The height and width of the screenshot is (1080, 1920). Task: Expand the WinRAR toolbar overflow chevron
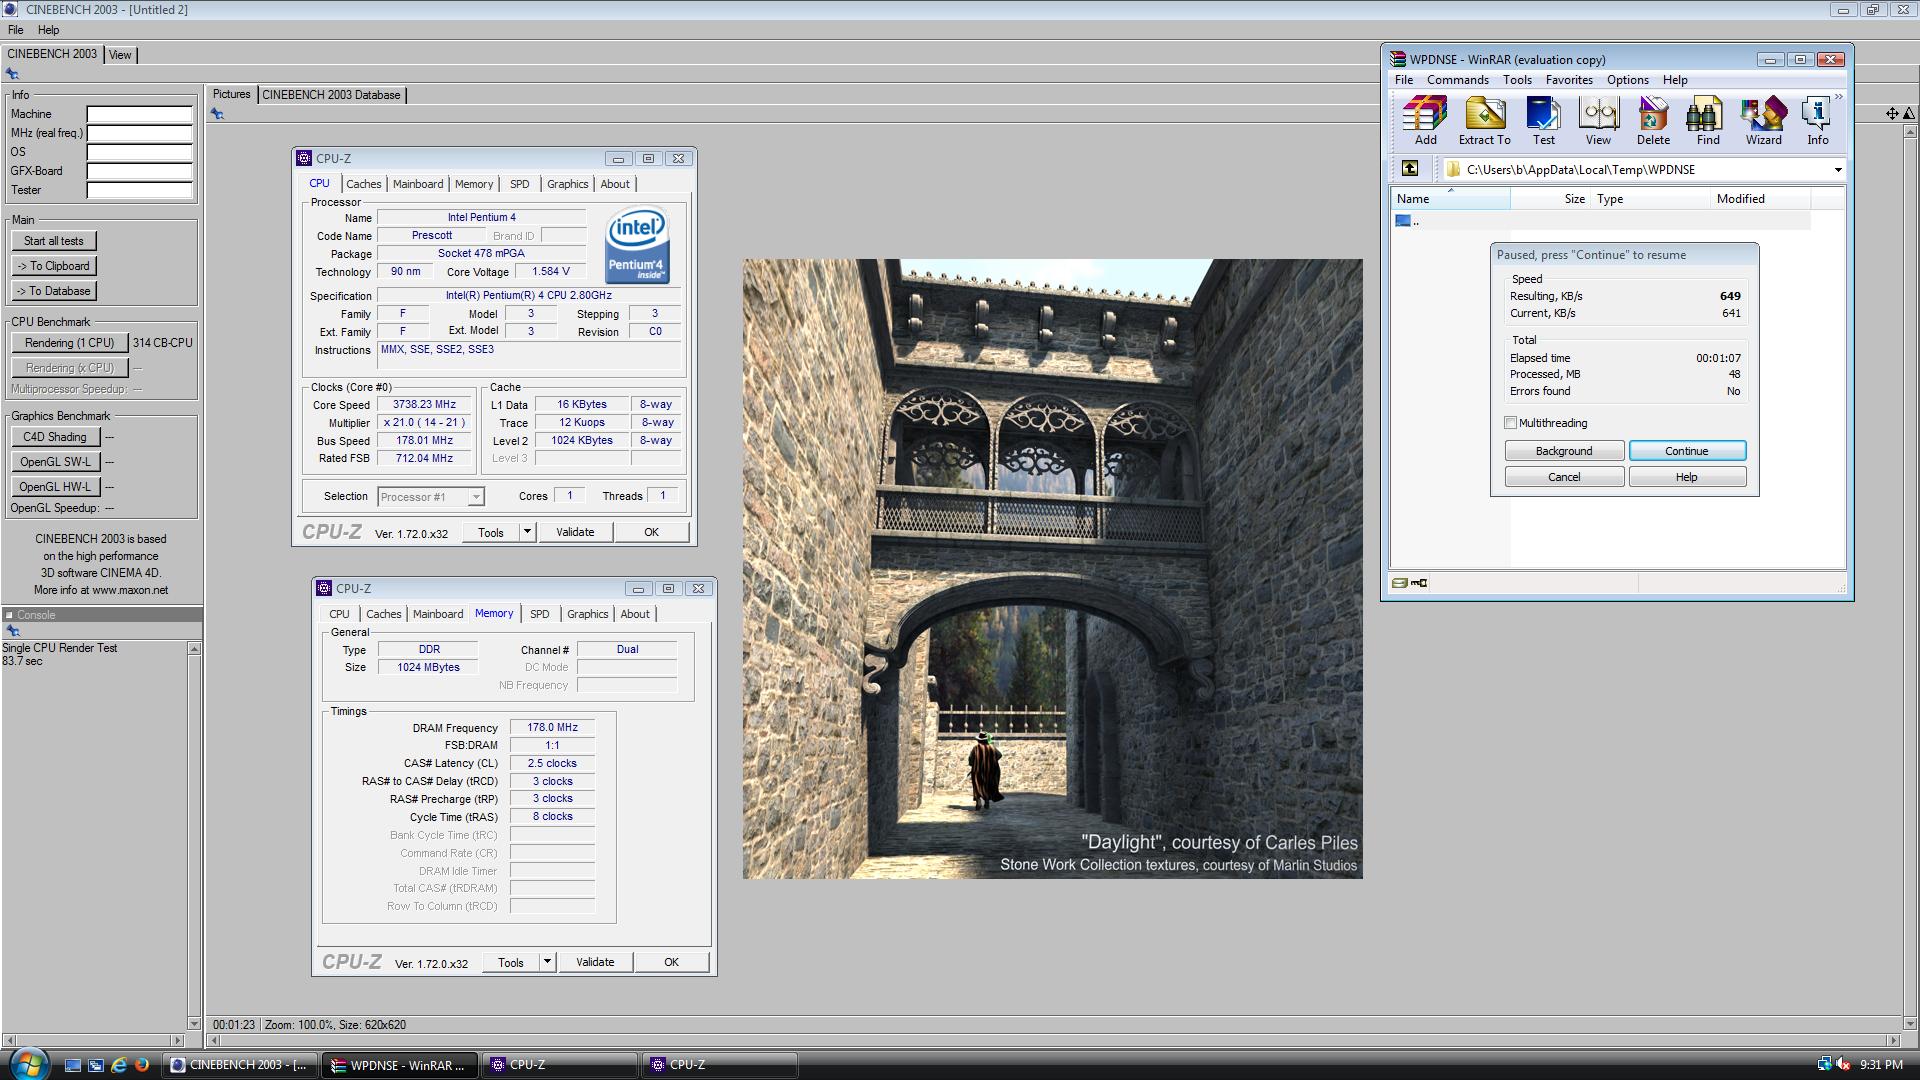point(1838,97)
